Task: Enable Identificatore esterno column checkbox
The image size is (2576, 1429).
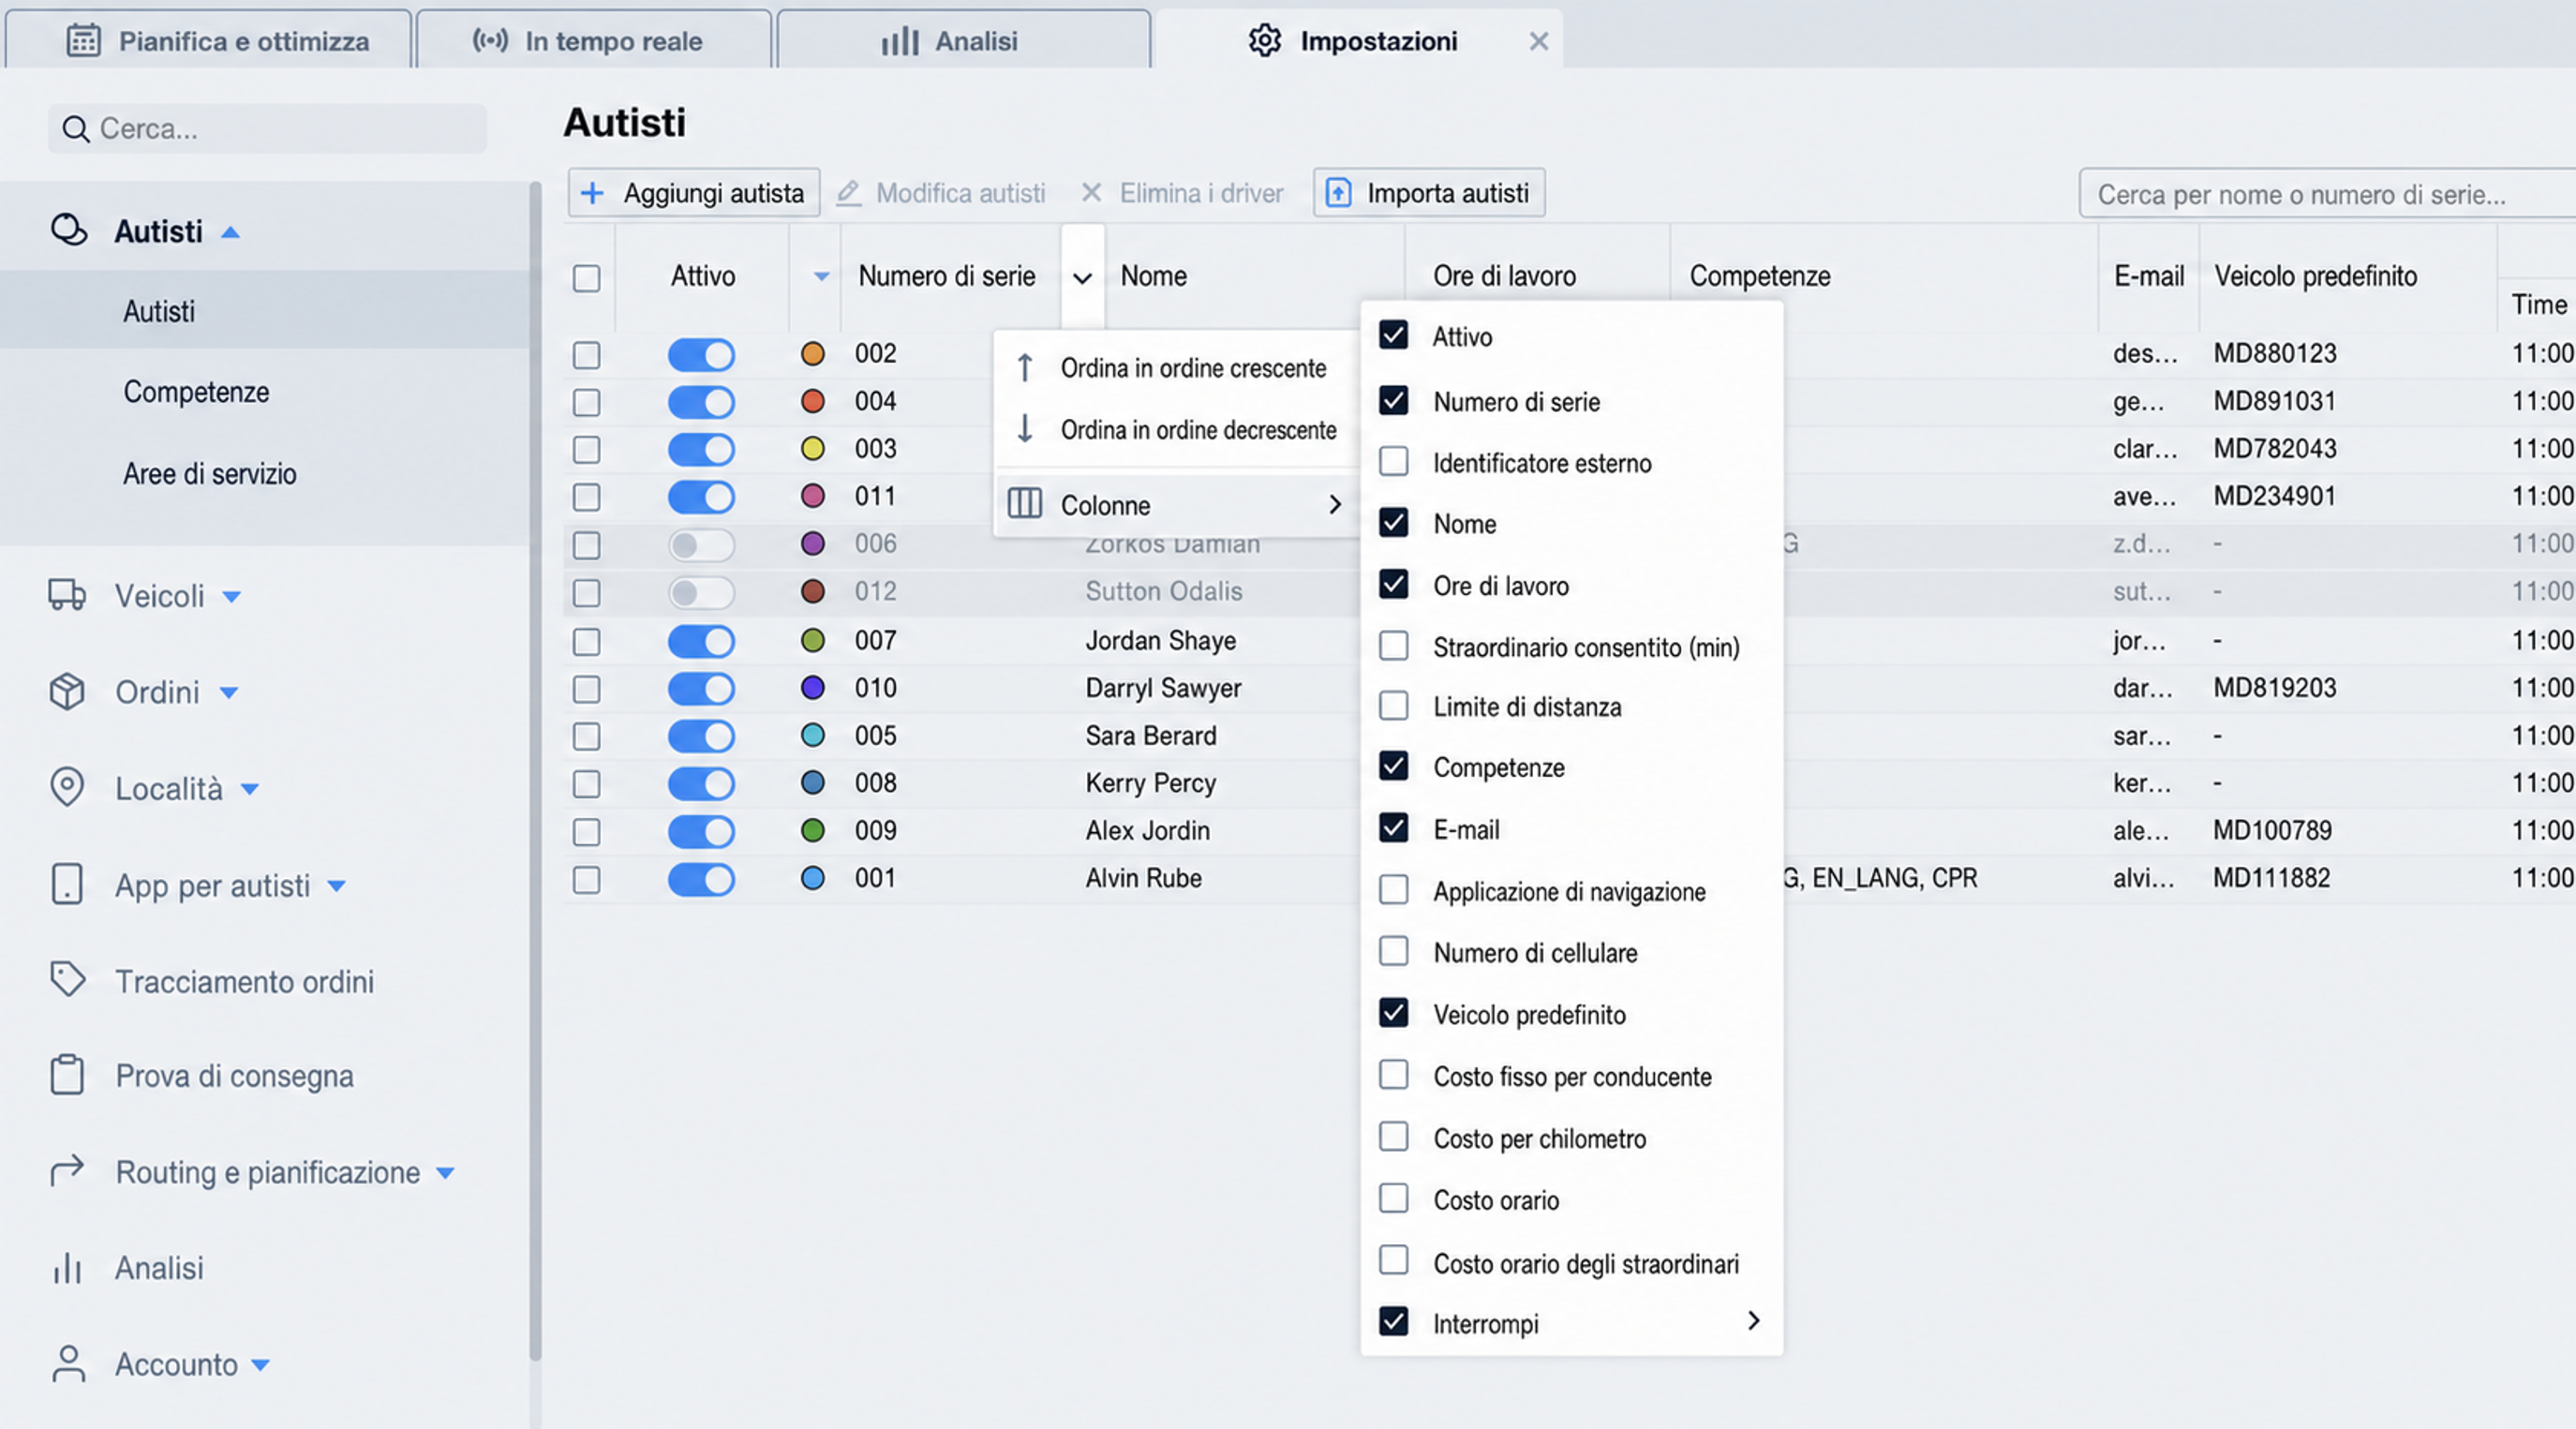Action: click(x=1393, y=461)
